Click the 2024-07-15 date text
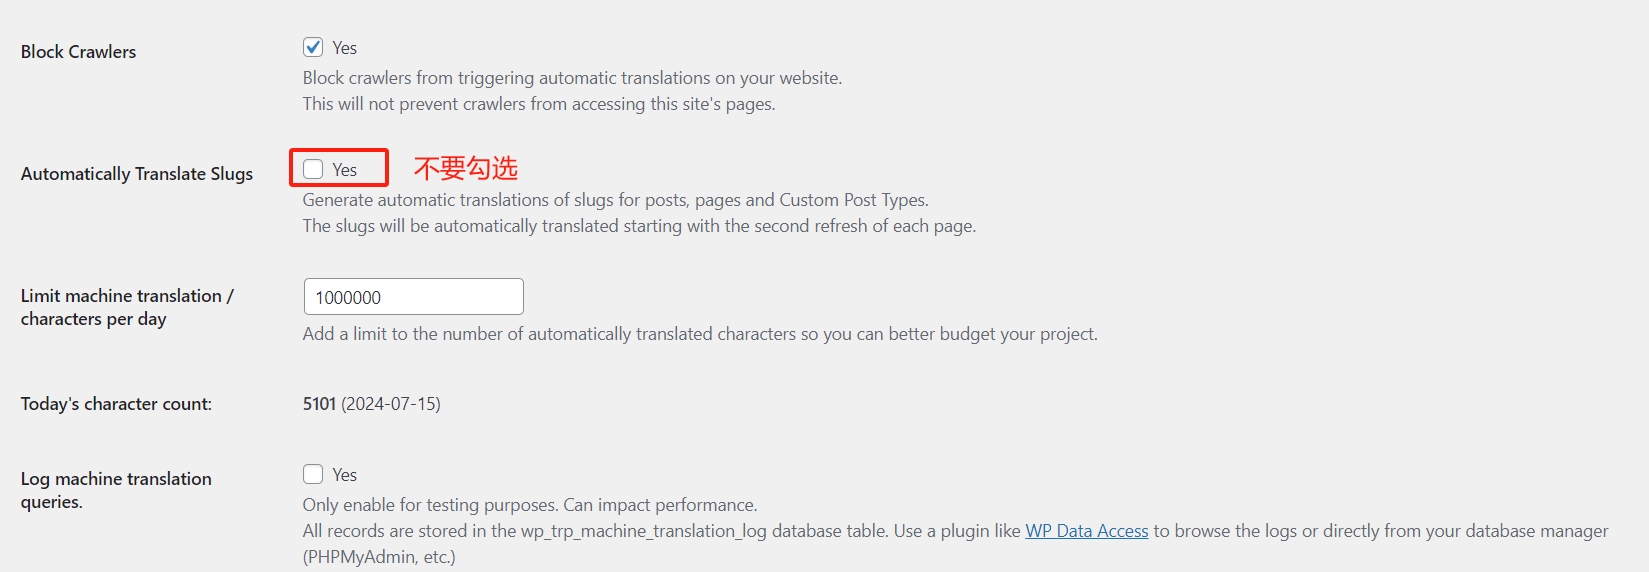 (x=391, y=404)
